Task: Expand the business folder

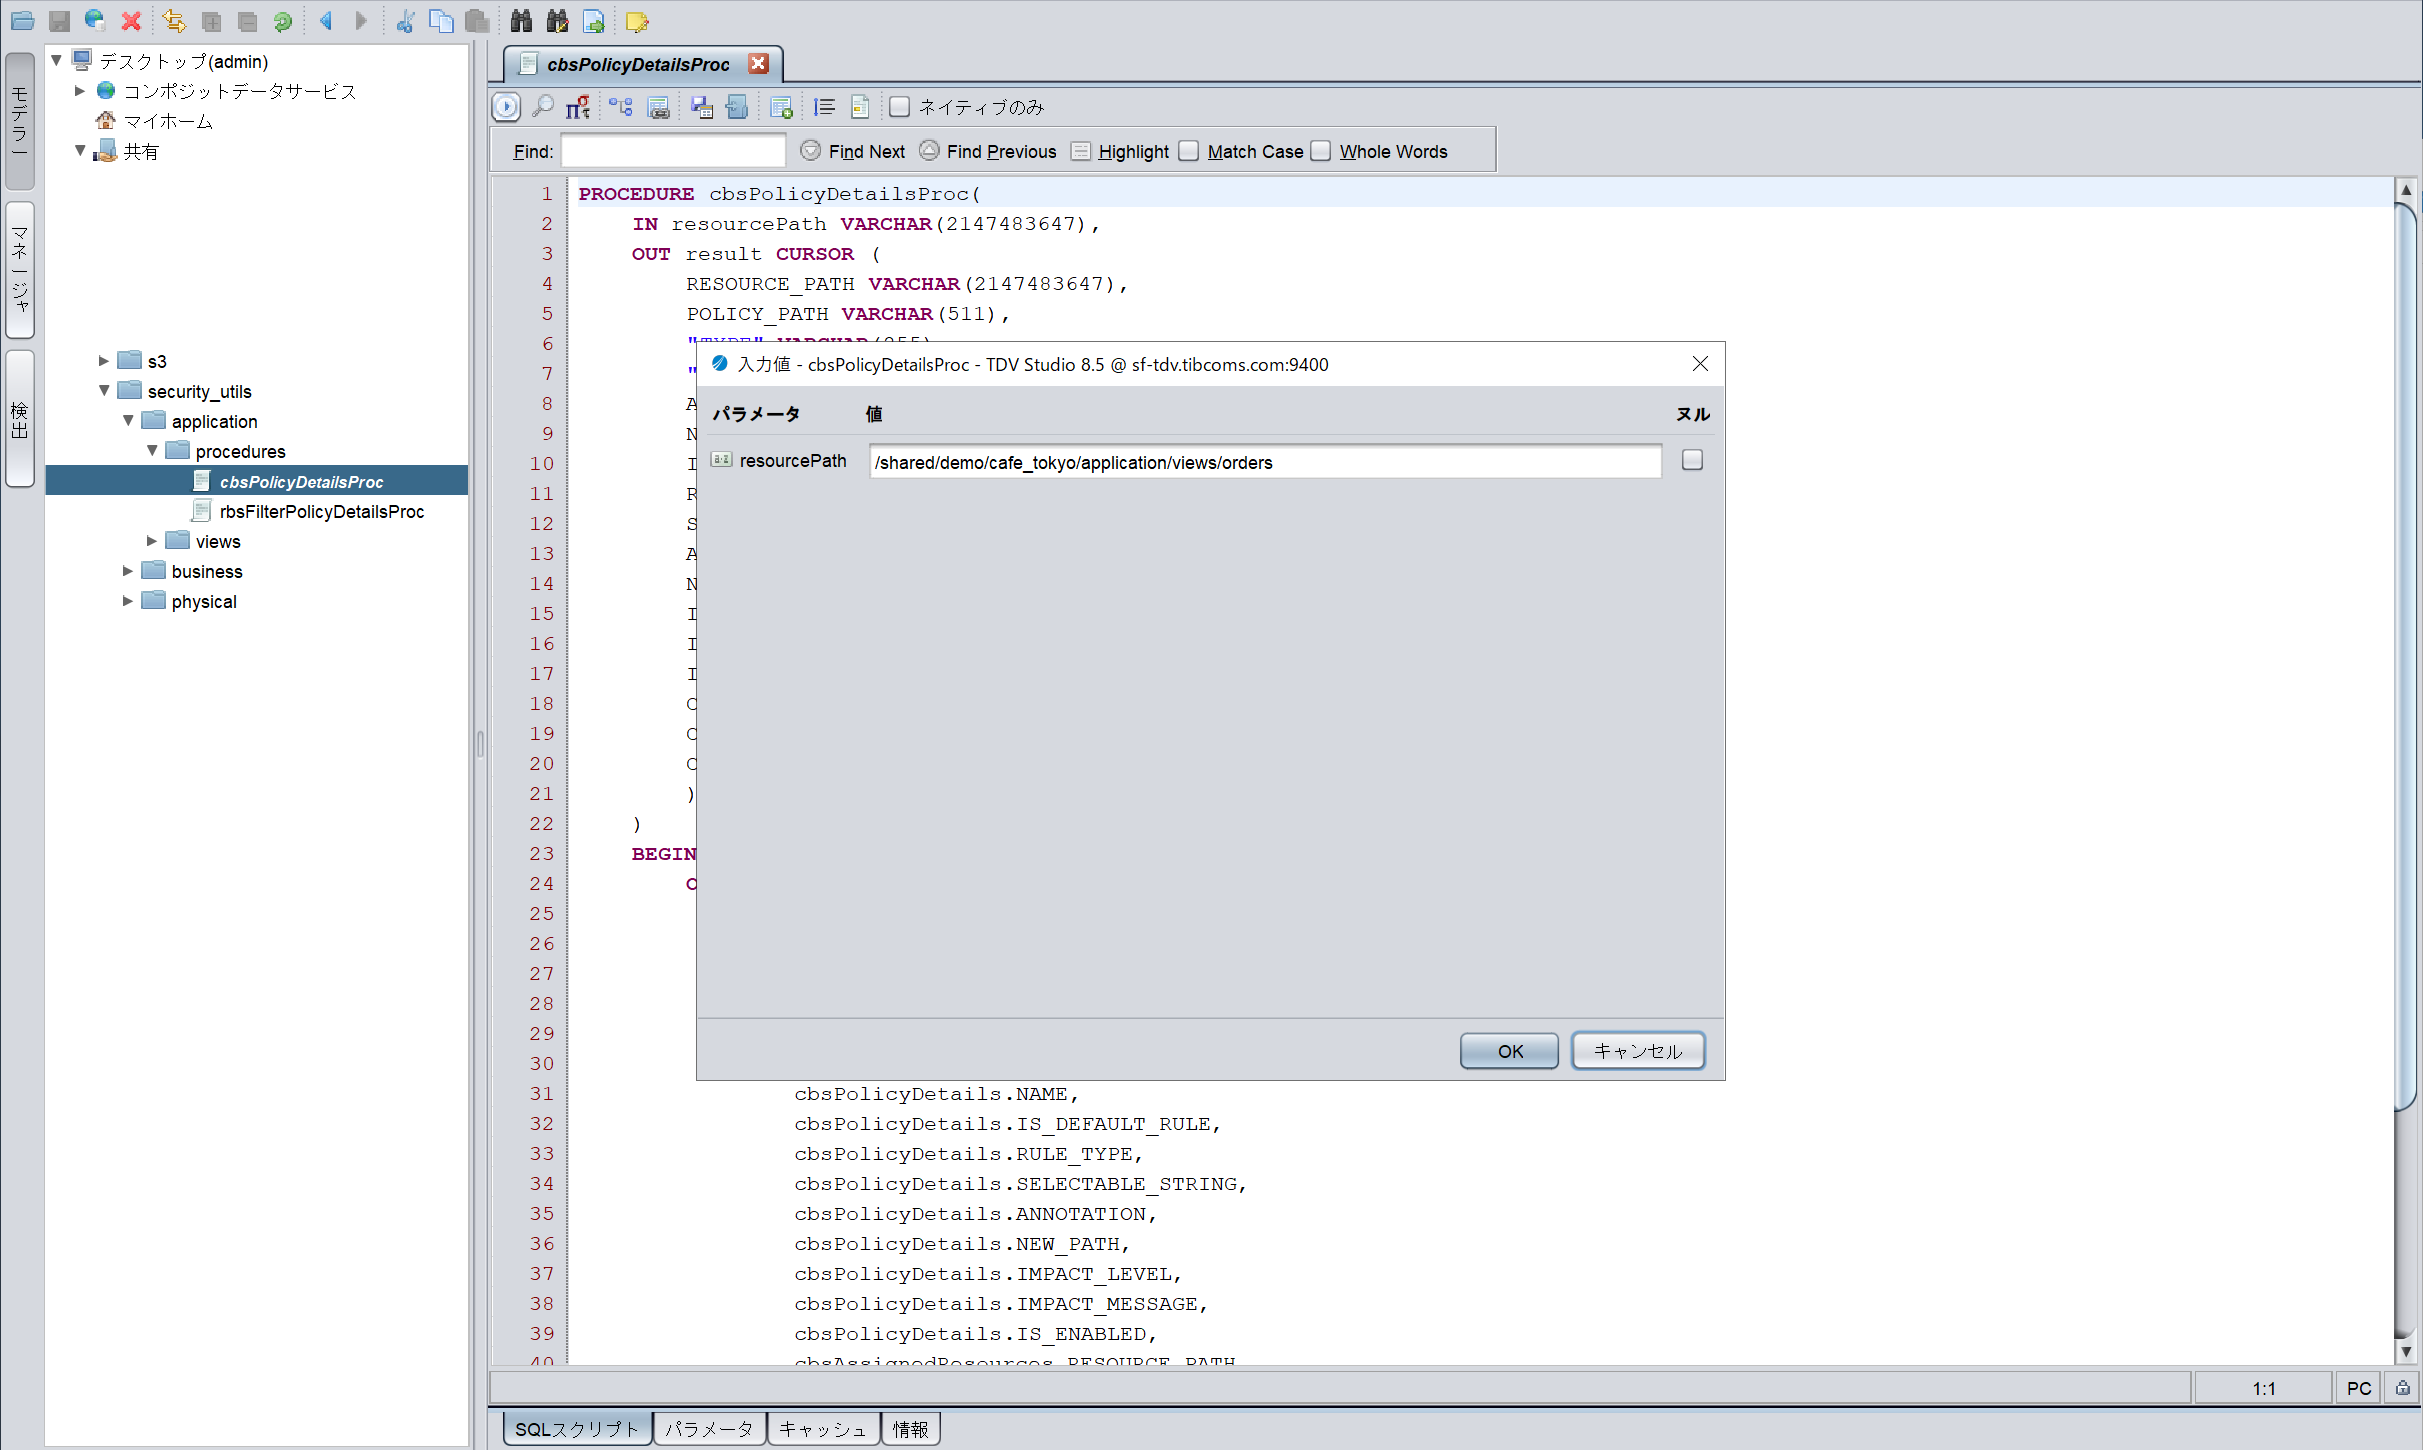Action: click(x=128, y=571)
